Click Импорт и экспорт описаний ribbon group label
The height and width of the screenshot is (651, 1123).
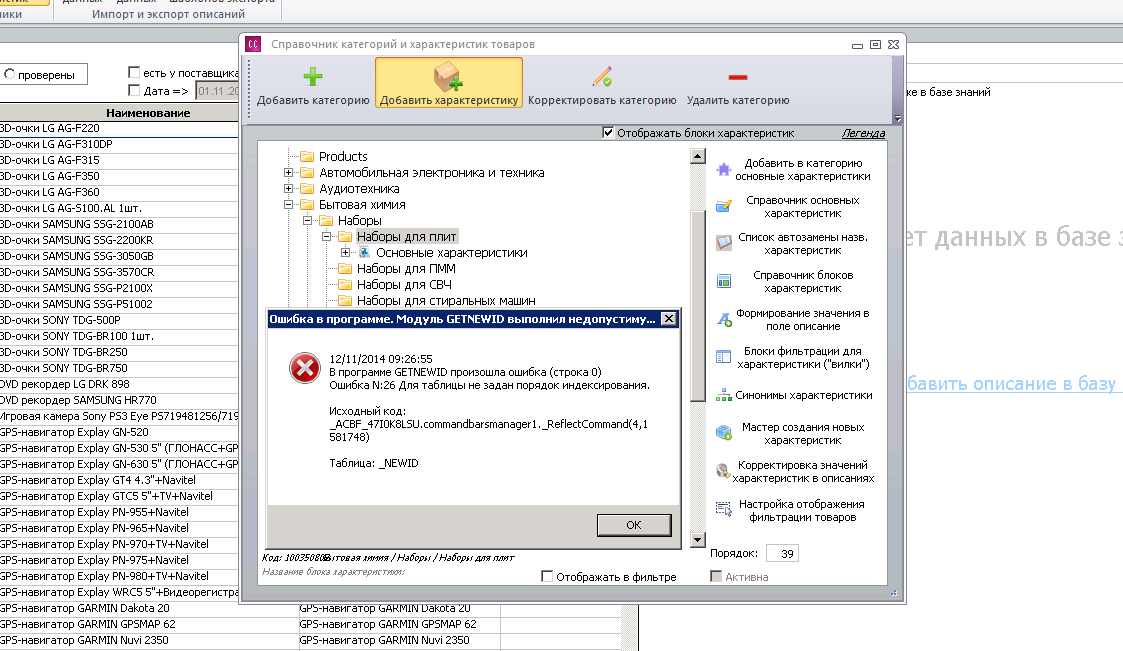click(x=168, y=14)
